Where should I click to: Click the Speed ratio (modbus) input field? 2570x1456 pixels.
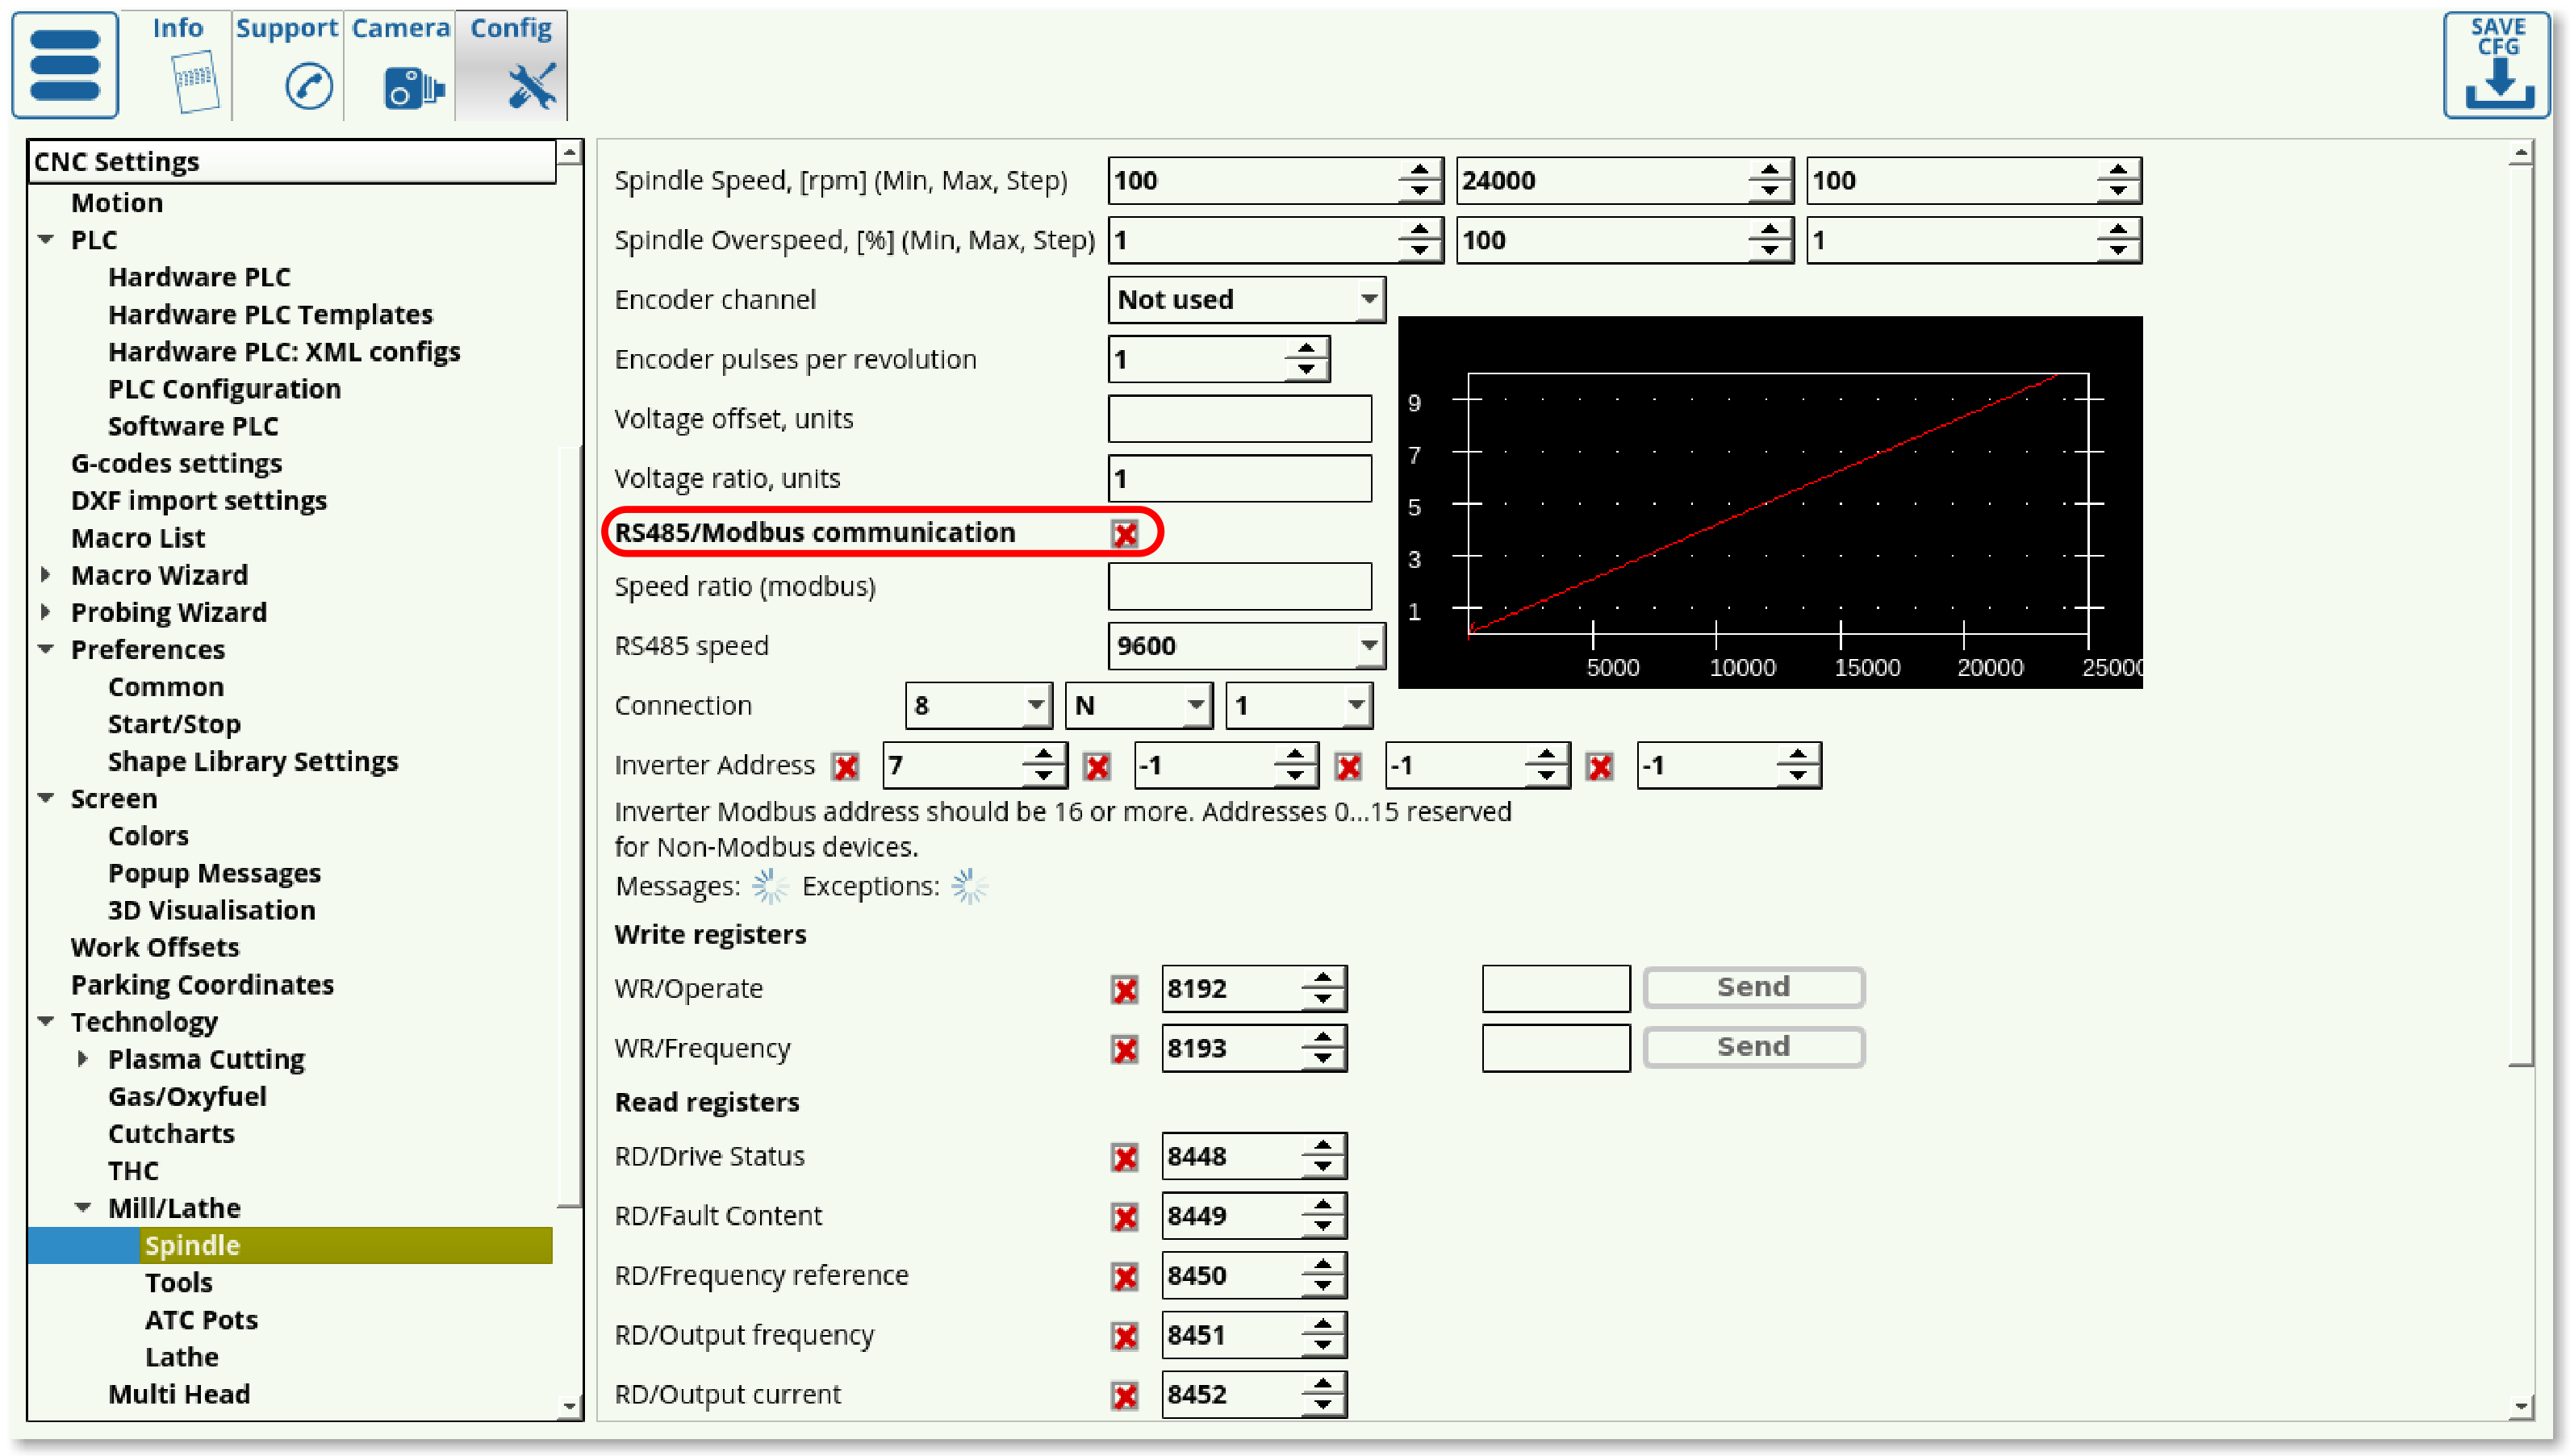[1239, 586]
